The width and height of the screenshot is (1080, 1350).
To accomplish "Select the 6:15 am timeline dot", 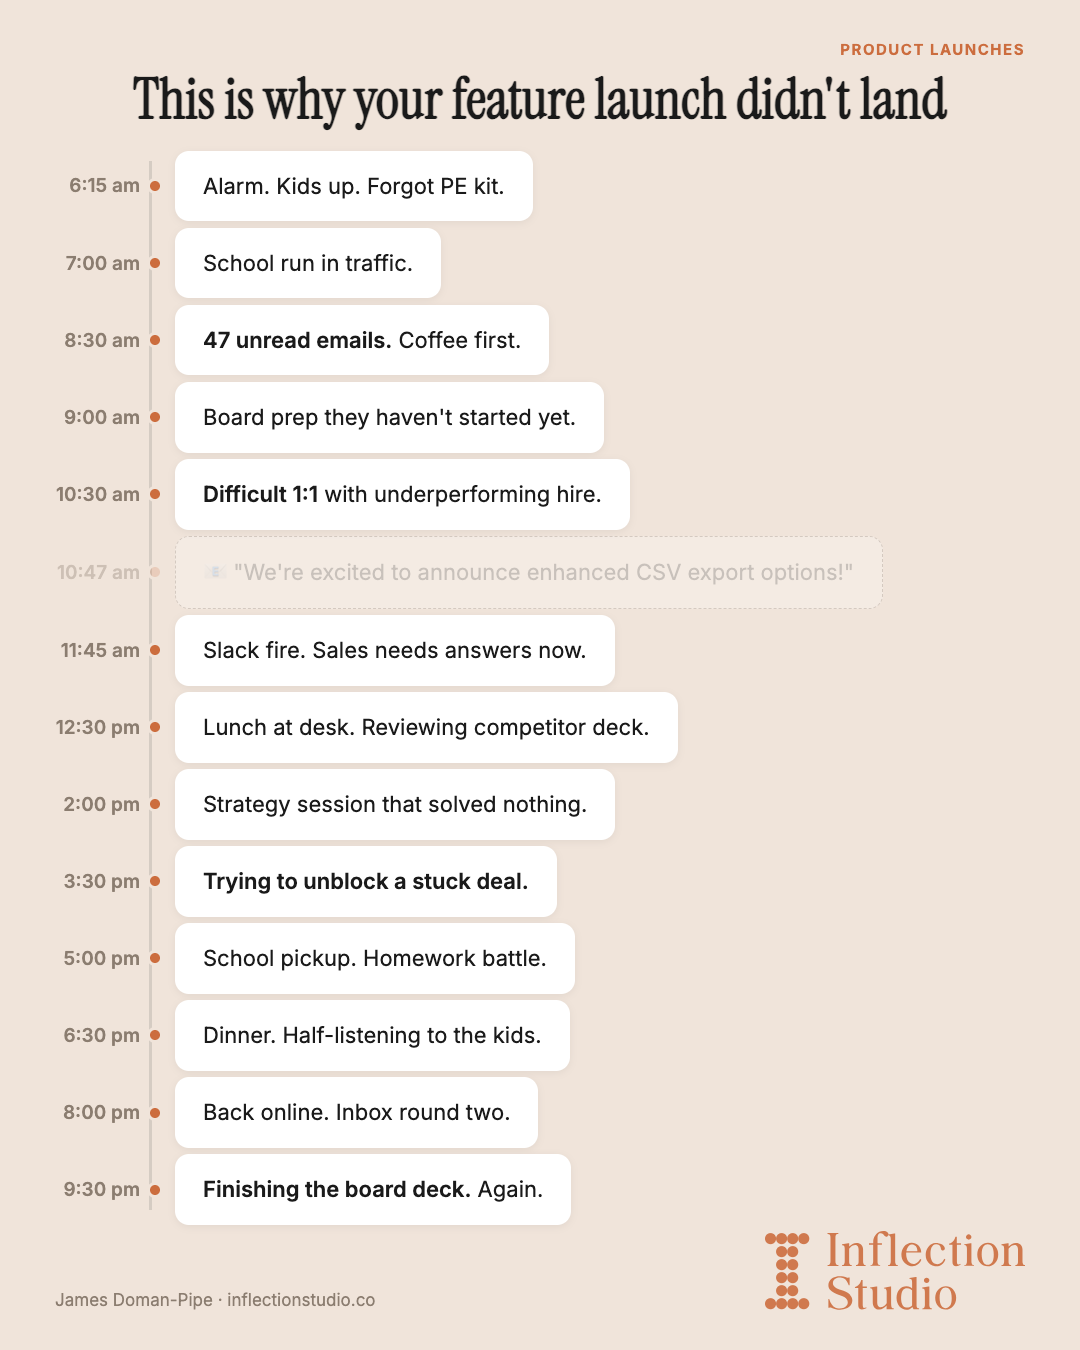I will pos(155,186).
